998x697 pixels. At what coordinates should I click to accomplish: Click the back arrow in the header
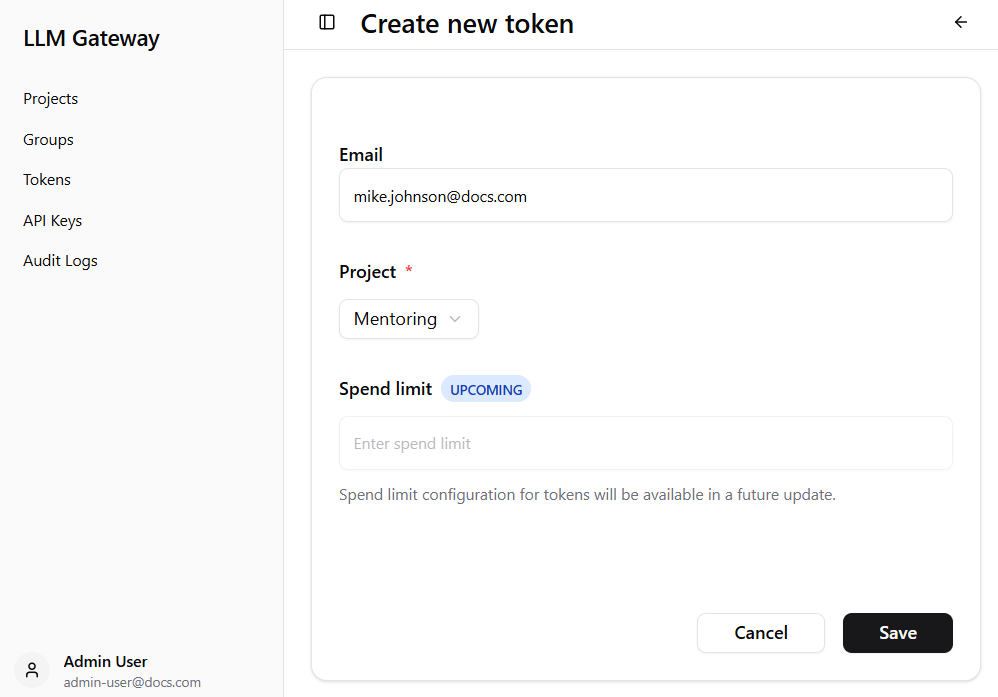pos(960,21)
